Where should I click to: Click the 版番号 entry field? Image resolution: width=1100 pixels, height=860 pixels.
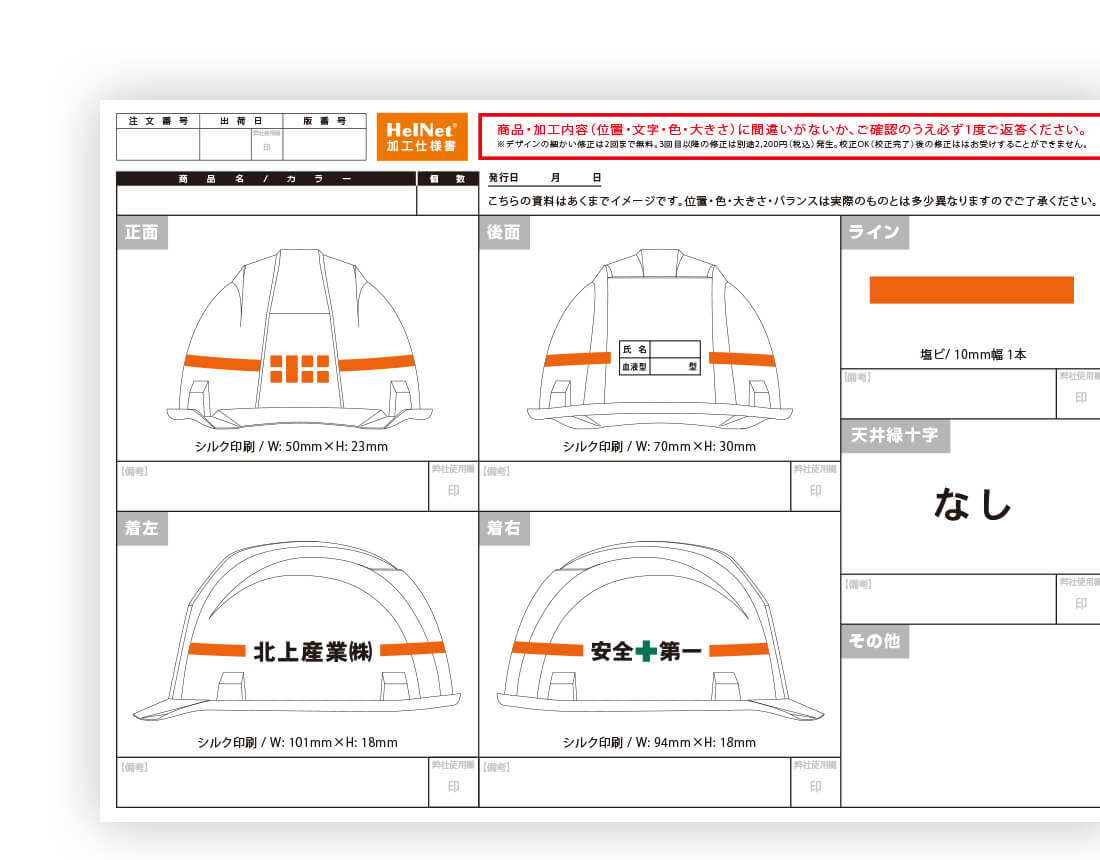(x=324, y=144)
